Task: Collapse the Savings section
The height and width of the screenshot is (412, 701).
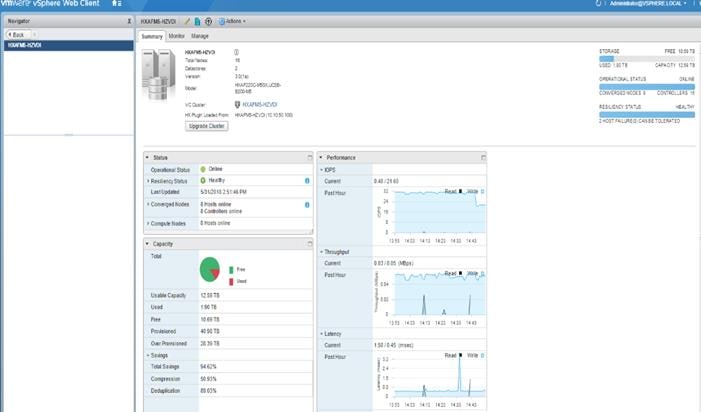Action: (x=148, y=356)
